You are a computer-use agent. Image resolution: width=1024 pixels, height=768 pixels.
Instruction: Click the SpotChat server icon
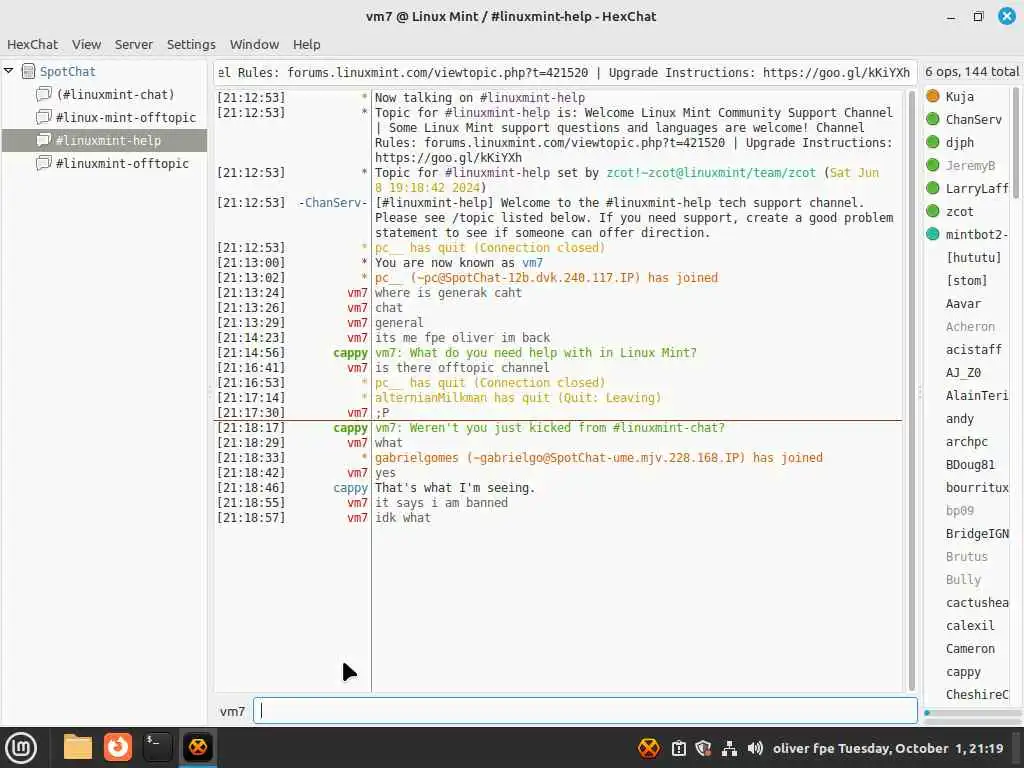[28, 71]
